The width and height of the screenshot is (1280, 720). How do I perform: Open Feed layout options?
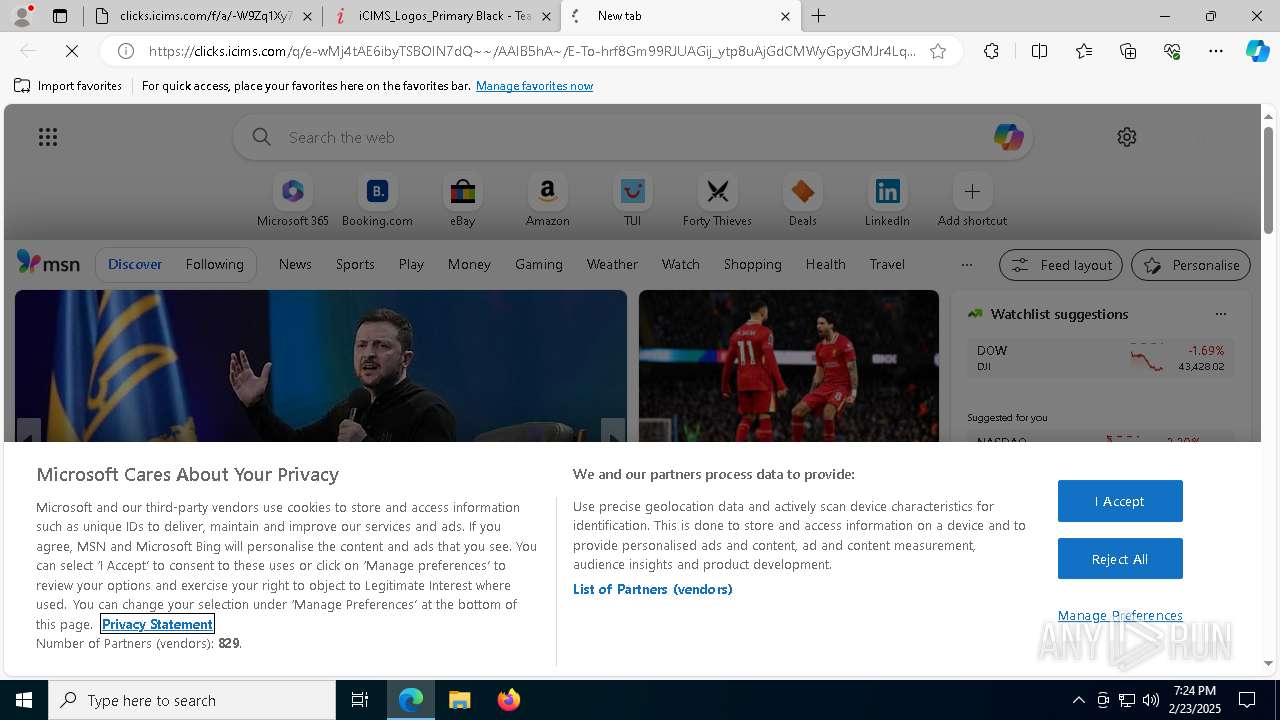(1061, 265)
